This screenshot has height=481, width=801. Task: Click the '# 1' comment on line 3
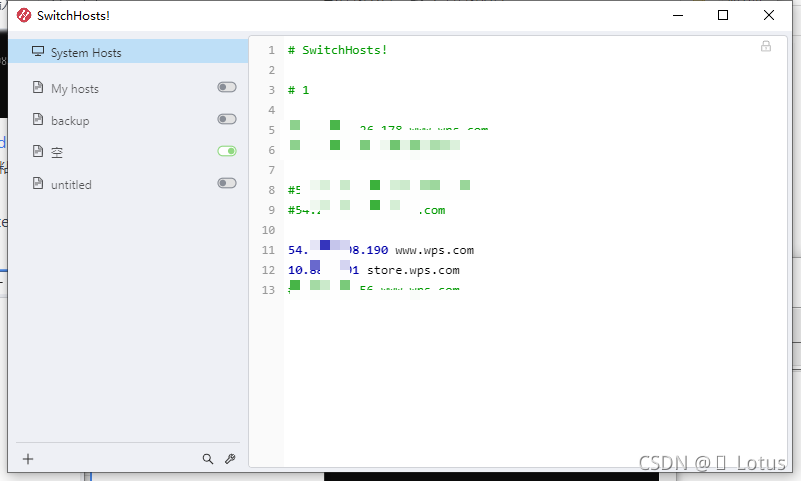coord(298,90)
